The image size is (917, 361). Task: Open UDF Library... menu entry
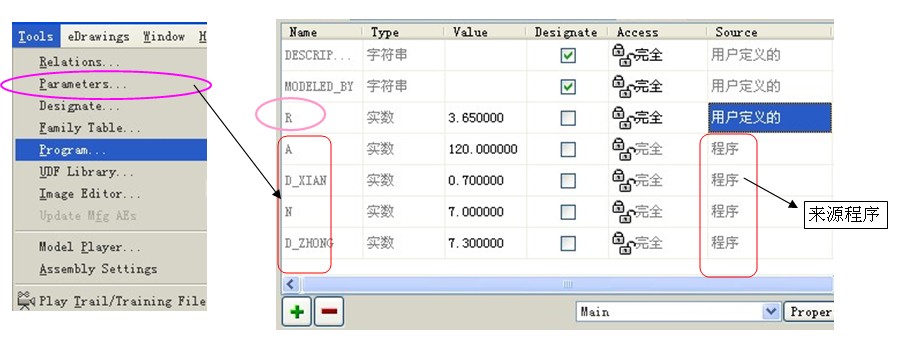point(86,172)
